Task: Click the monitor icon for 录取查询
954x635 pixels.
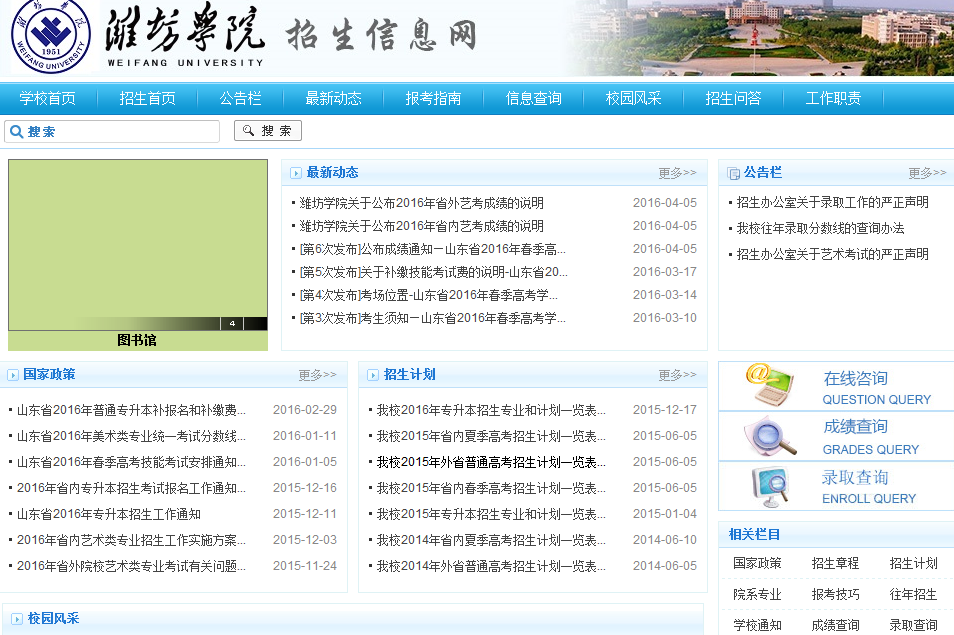Action: [x=770, y=487]
